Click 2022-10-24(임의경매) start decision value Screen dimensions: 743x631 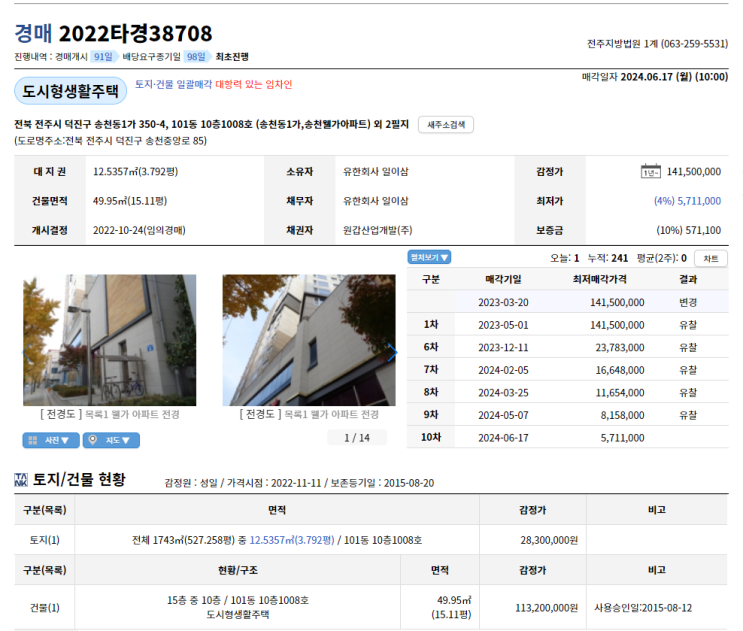[139, 230]
